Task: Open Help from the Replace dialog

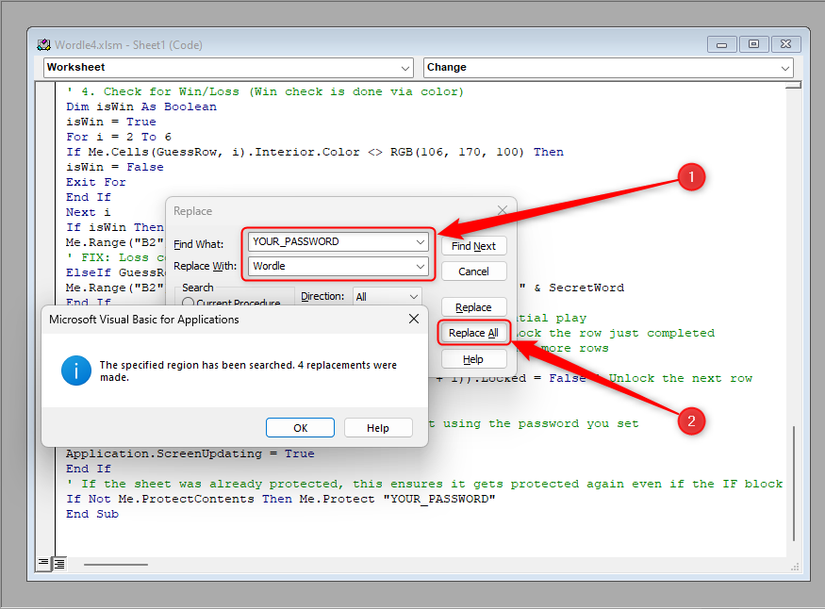Action: 473,358
